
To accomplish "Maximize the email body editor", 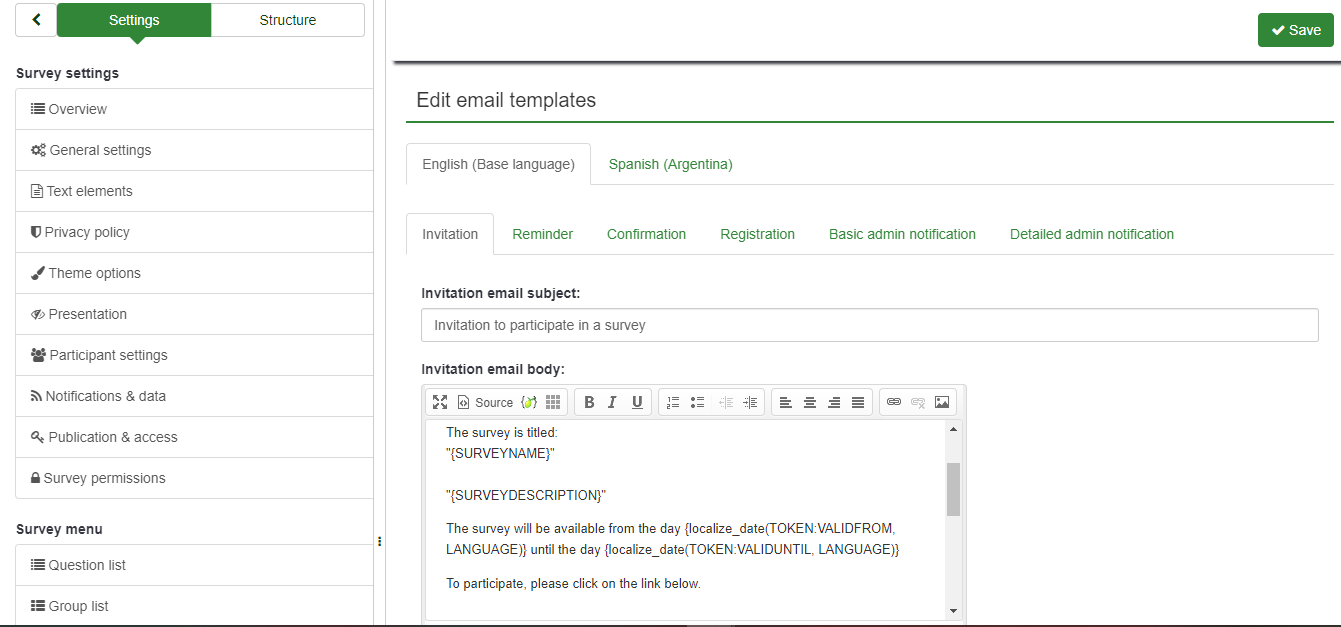I will (x=440, y=402).
